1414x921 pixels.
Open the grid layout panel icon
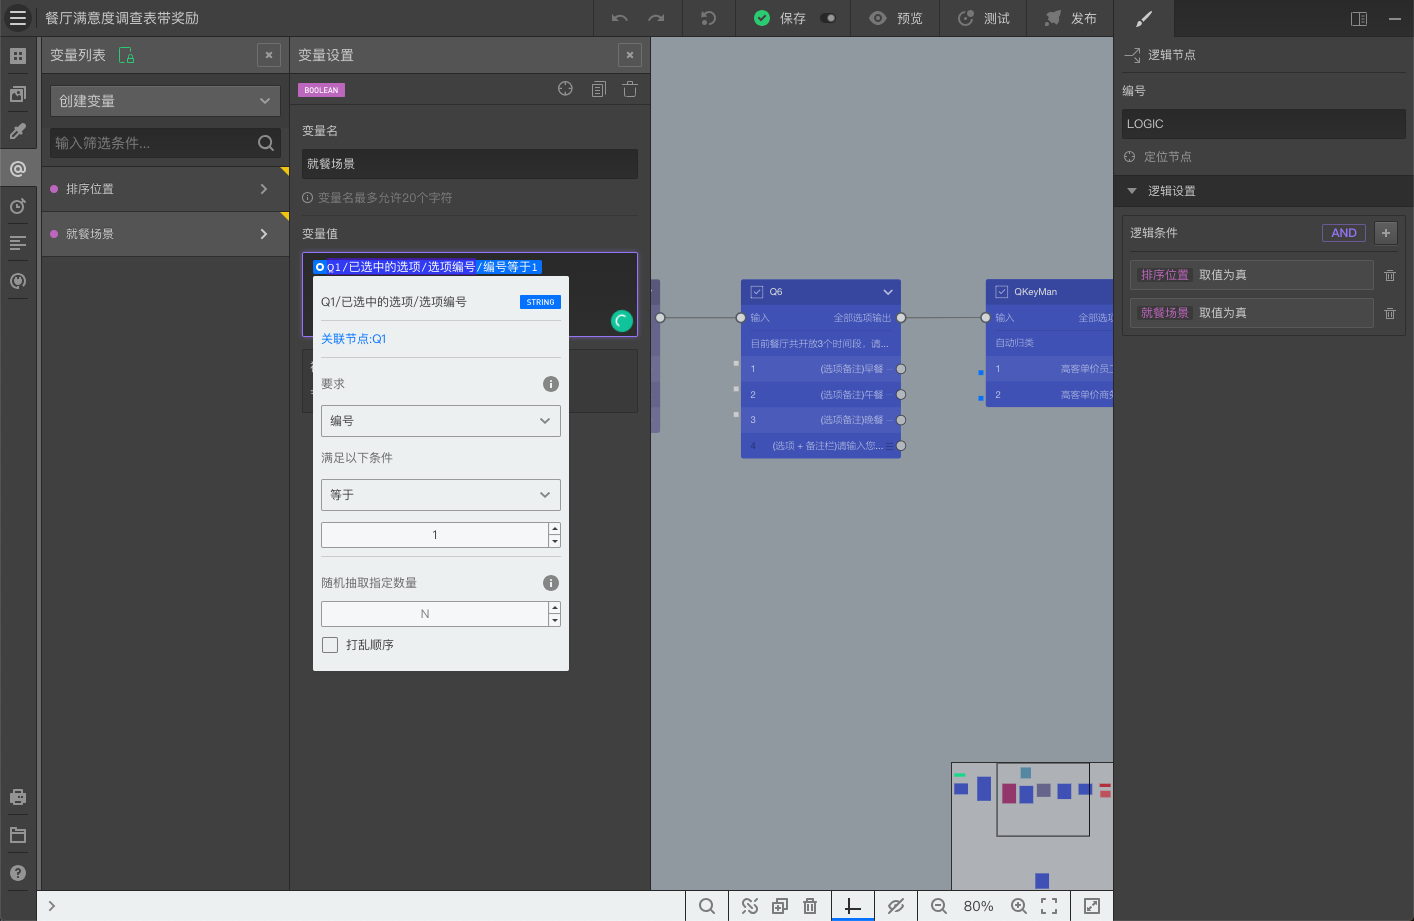(x=18, y=56)
